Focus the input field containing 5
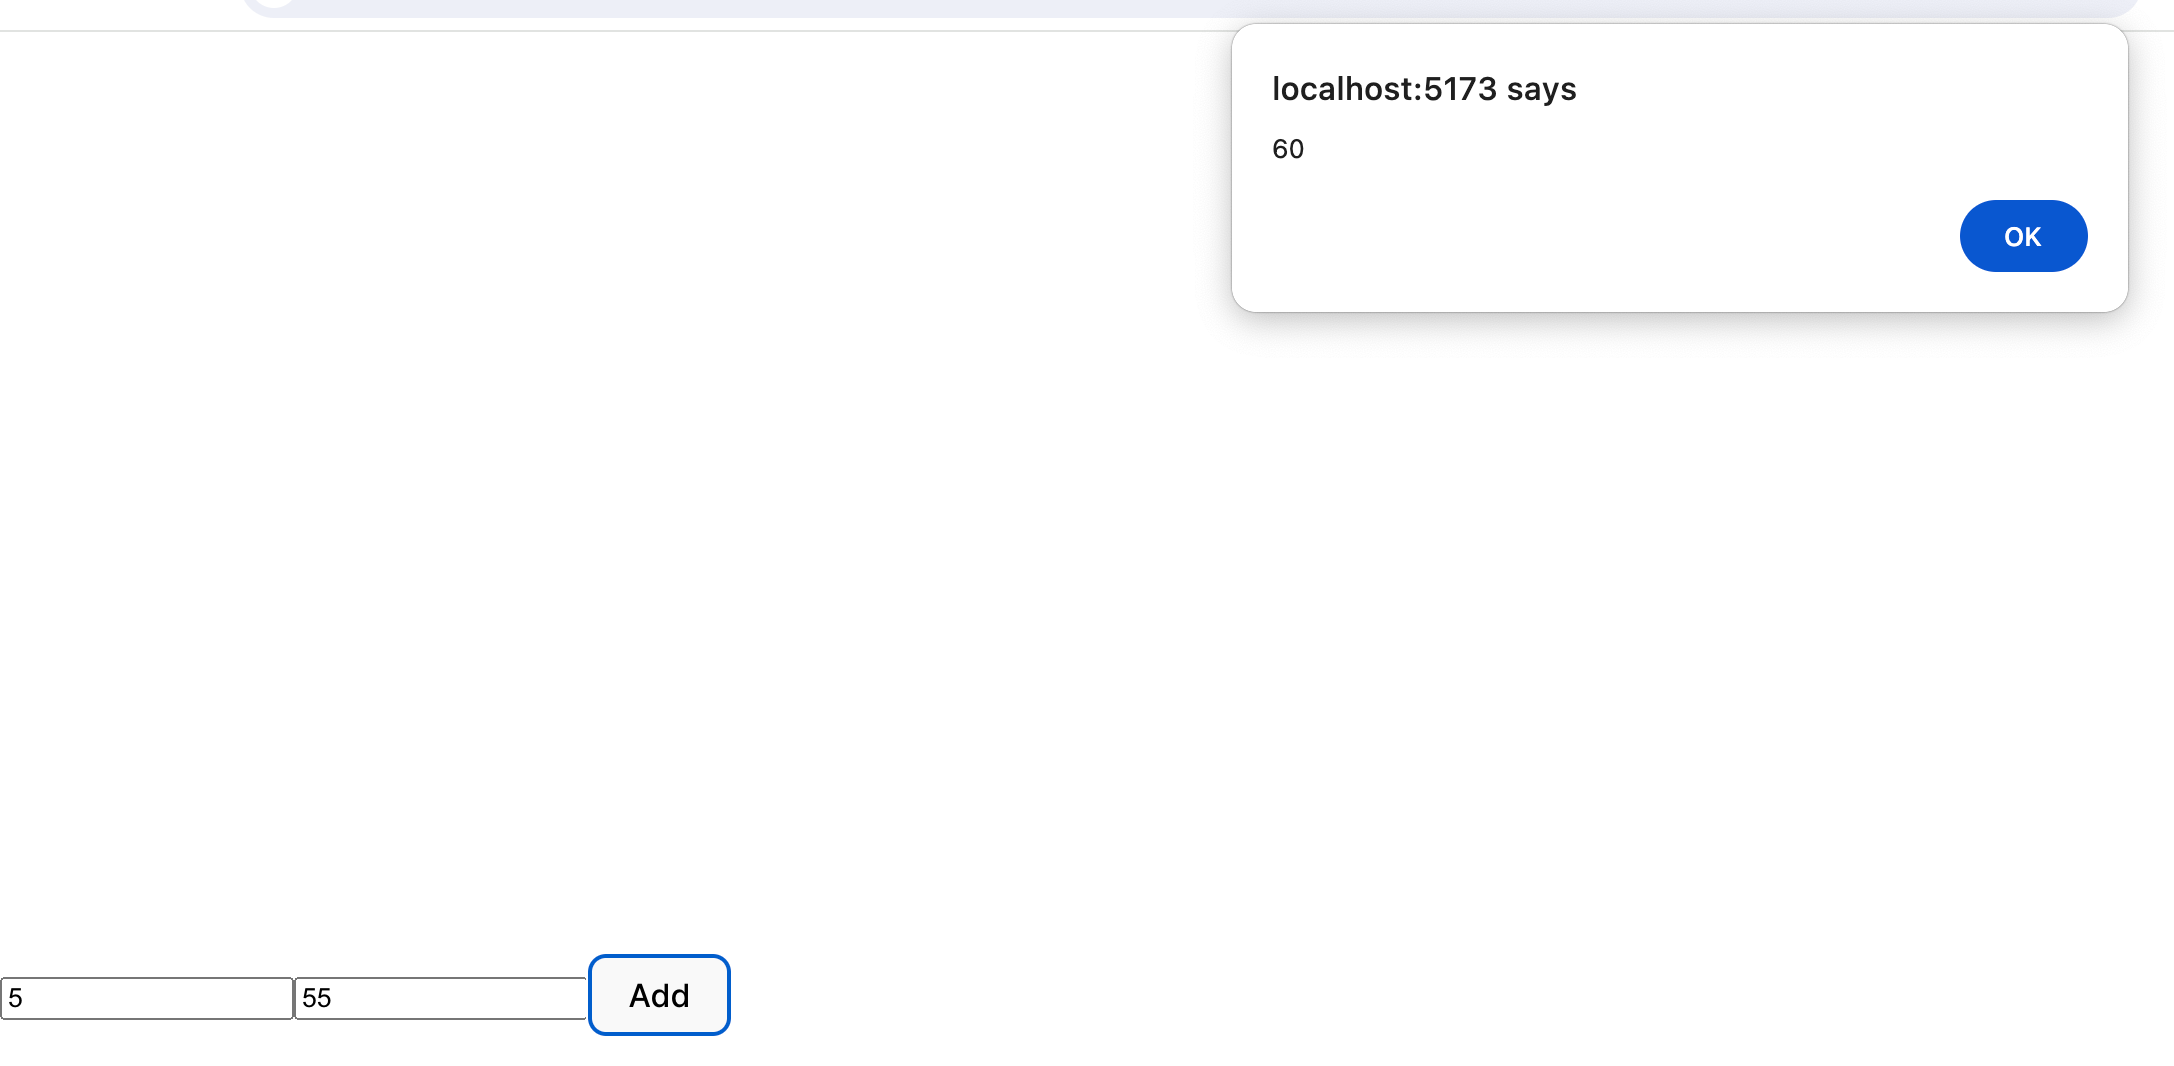 (147, 998)
